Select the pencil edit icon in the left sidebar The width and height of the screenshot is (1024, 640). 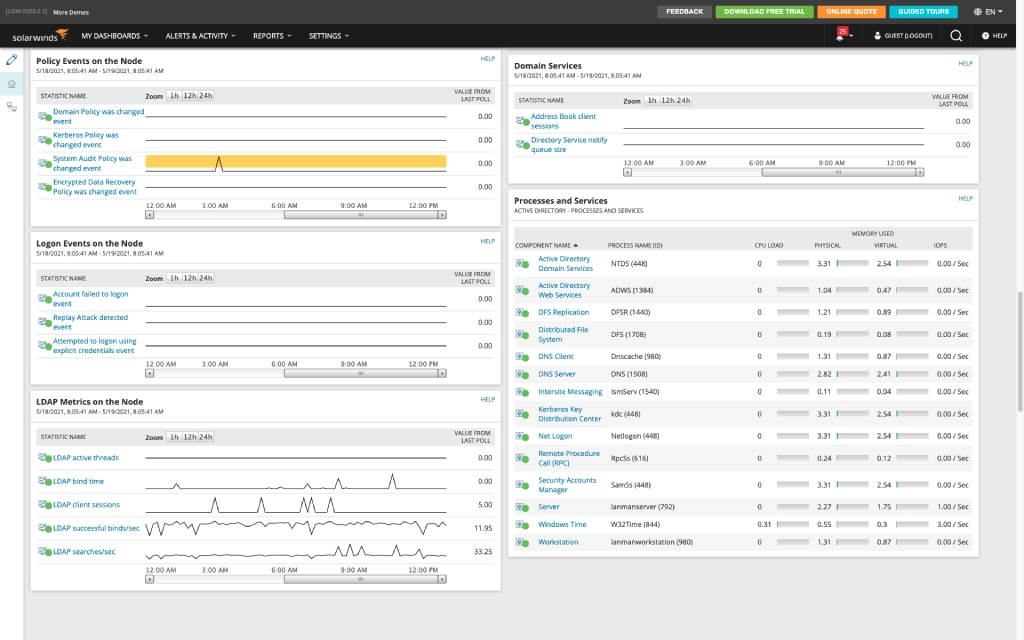(x=12, y=59)
